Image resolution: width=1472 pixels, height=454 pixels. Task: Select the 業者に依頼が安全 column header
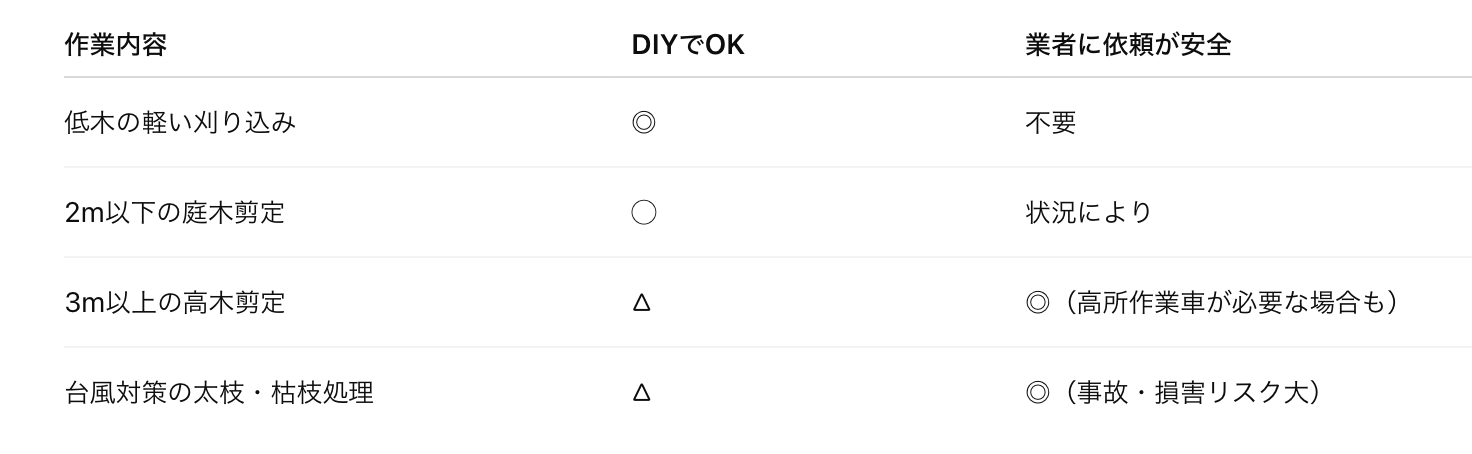pyautogui.click(x=1127, y=46)
